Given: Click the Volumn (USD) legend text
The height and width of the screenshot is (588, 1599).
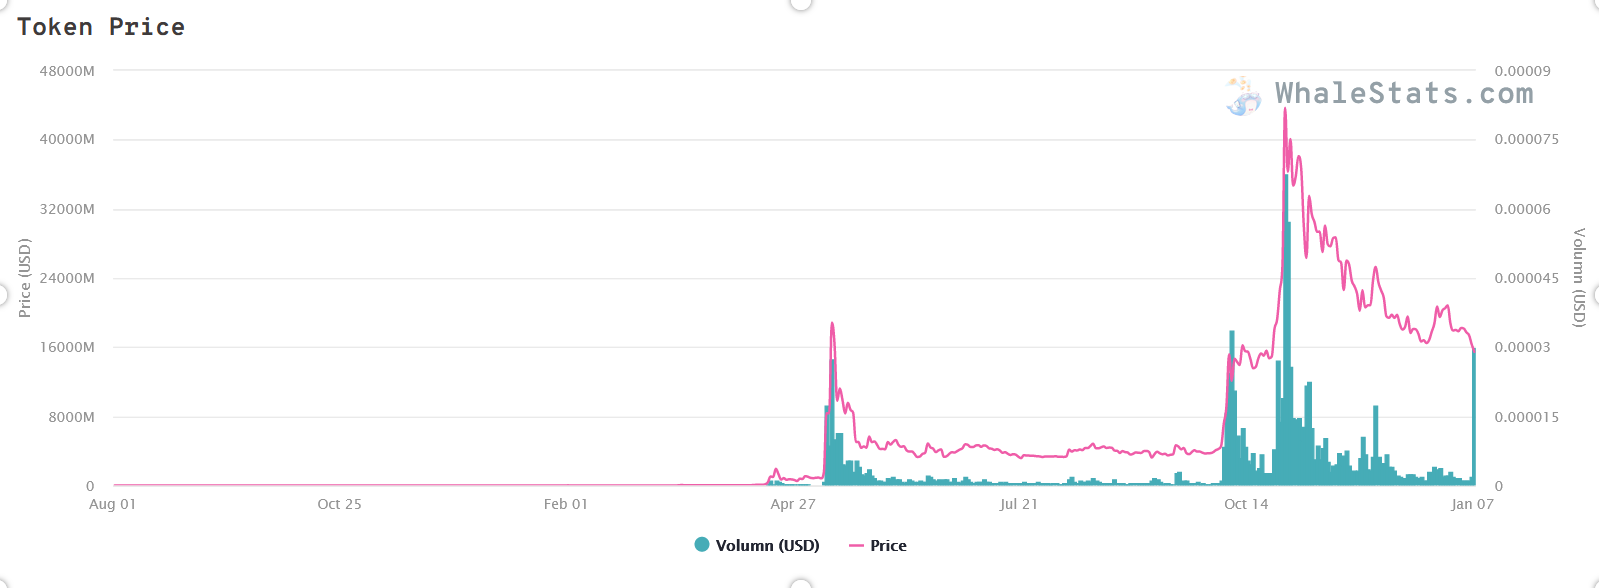Looking at the screenshot, I should click(x=767, y=546).
